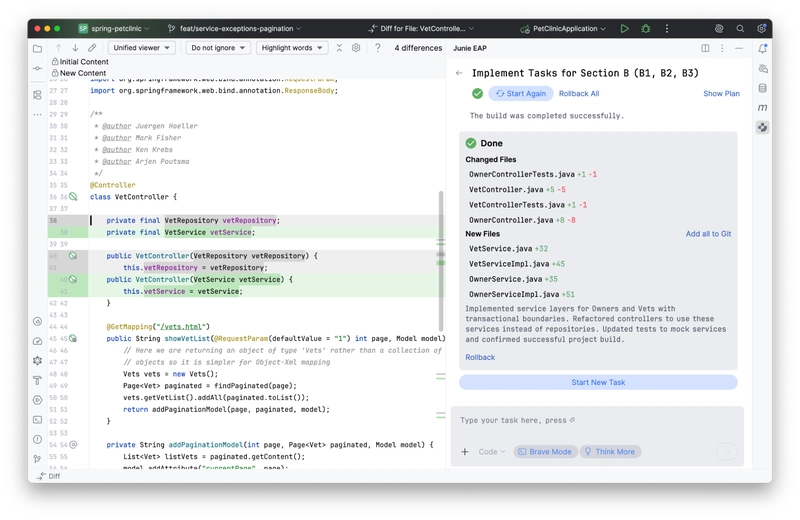Viewport: 800px width, 520px height.
Task: Open the Unified viewer dropdown
Action: tap(141, 47)
